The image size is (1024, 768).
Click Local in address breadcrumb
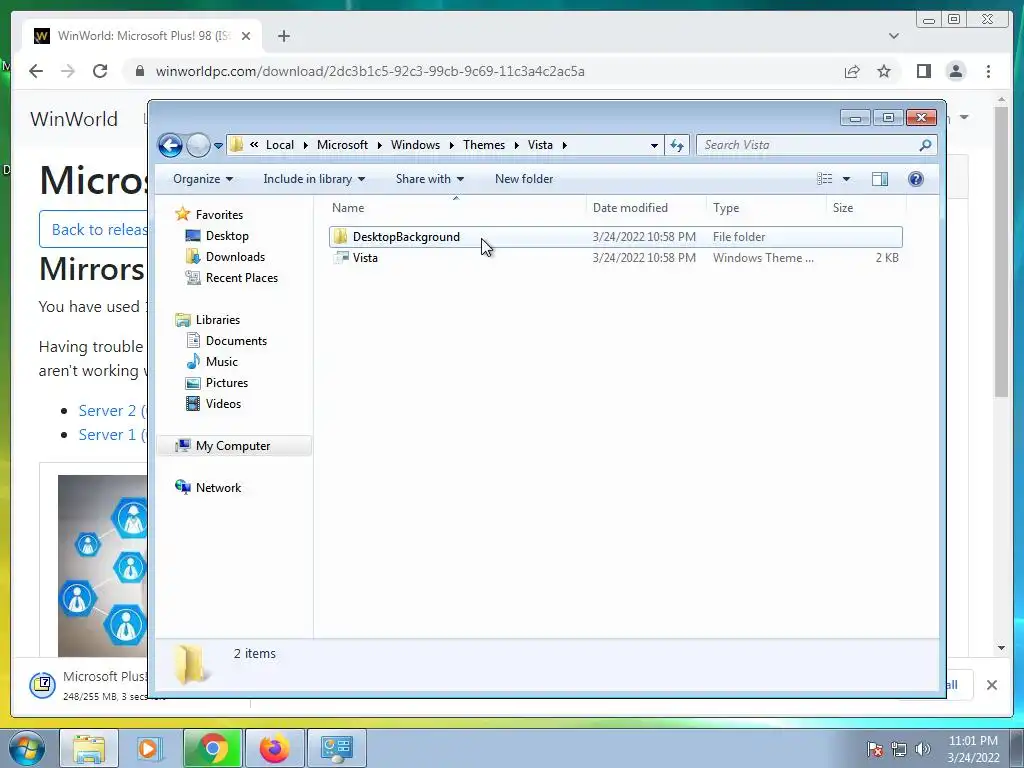(280, 145)
